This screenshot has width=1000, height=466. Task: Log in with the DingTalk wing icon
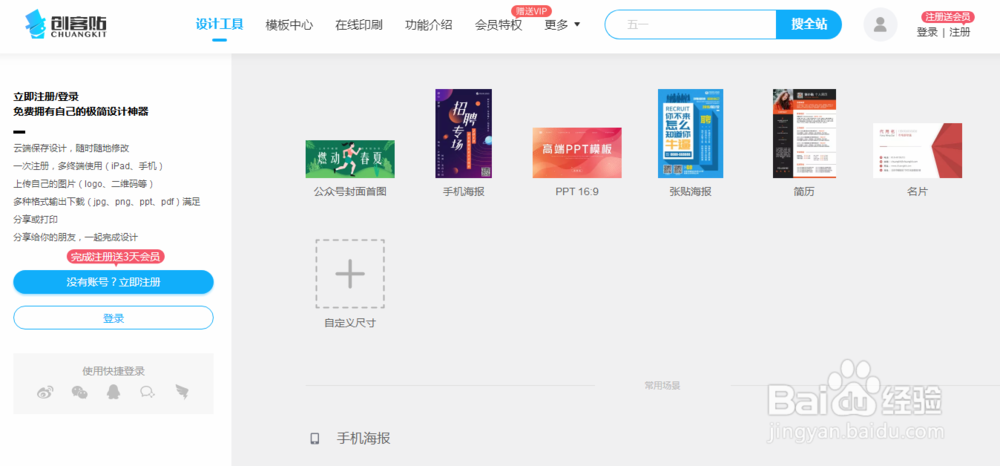[x=183, y=392]
